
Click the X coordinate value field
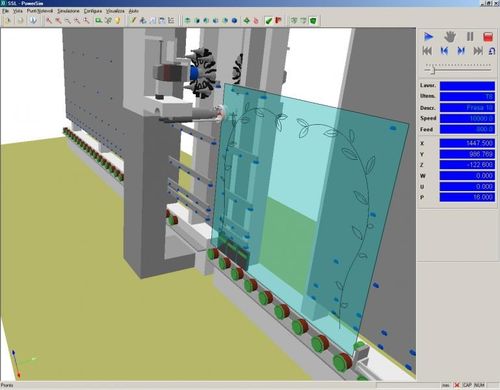467,143
